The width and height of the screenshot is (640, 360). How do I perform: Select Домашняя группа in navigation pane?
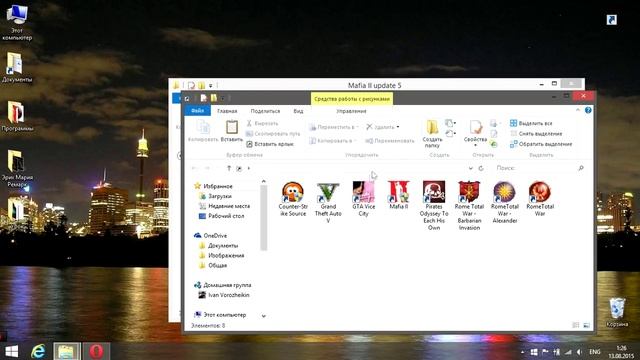[x=223, y=285]
